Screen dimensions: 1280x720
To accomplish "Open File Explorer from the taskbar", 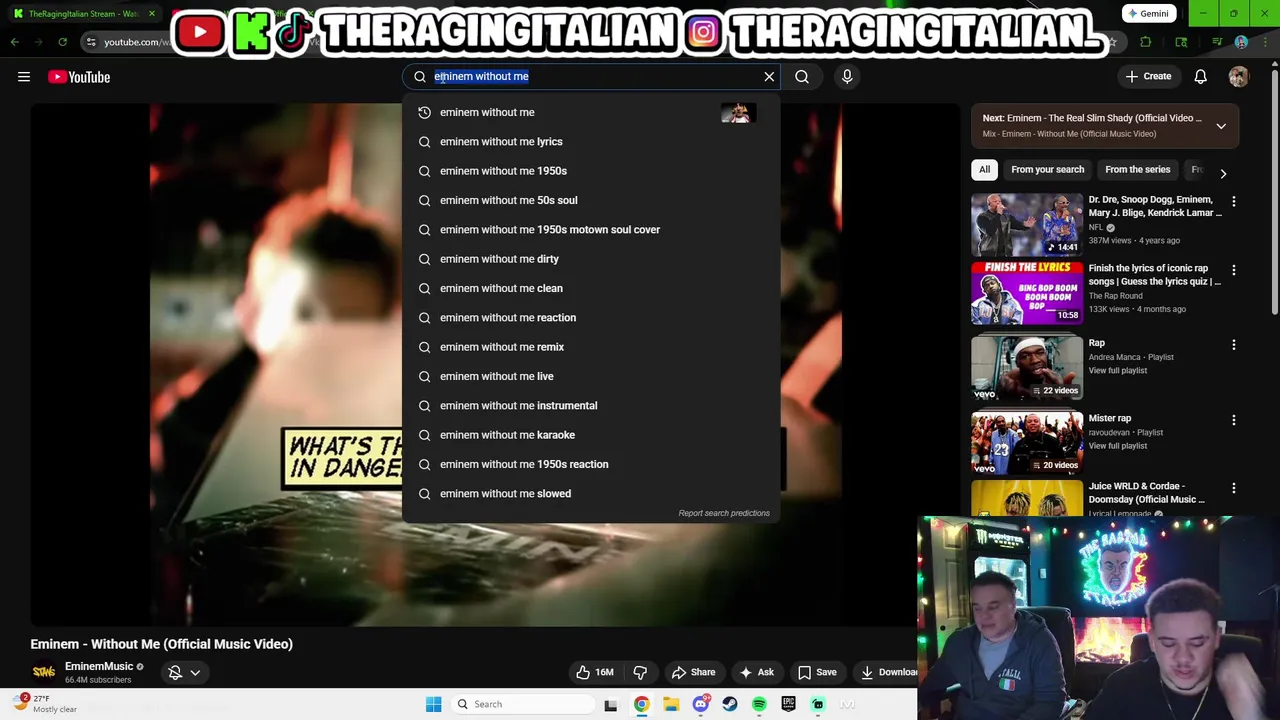I will click(x=671, y=704).
